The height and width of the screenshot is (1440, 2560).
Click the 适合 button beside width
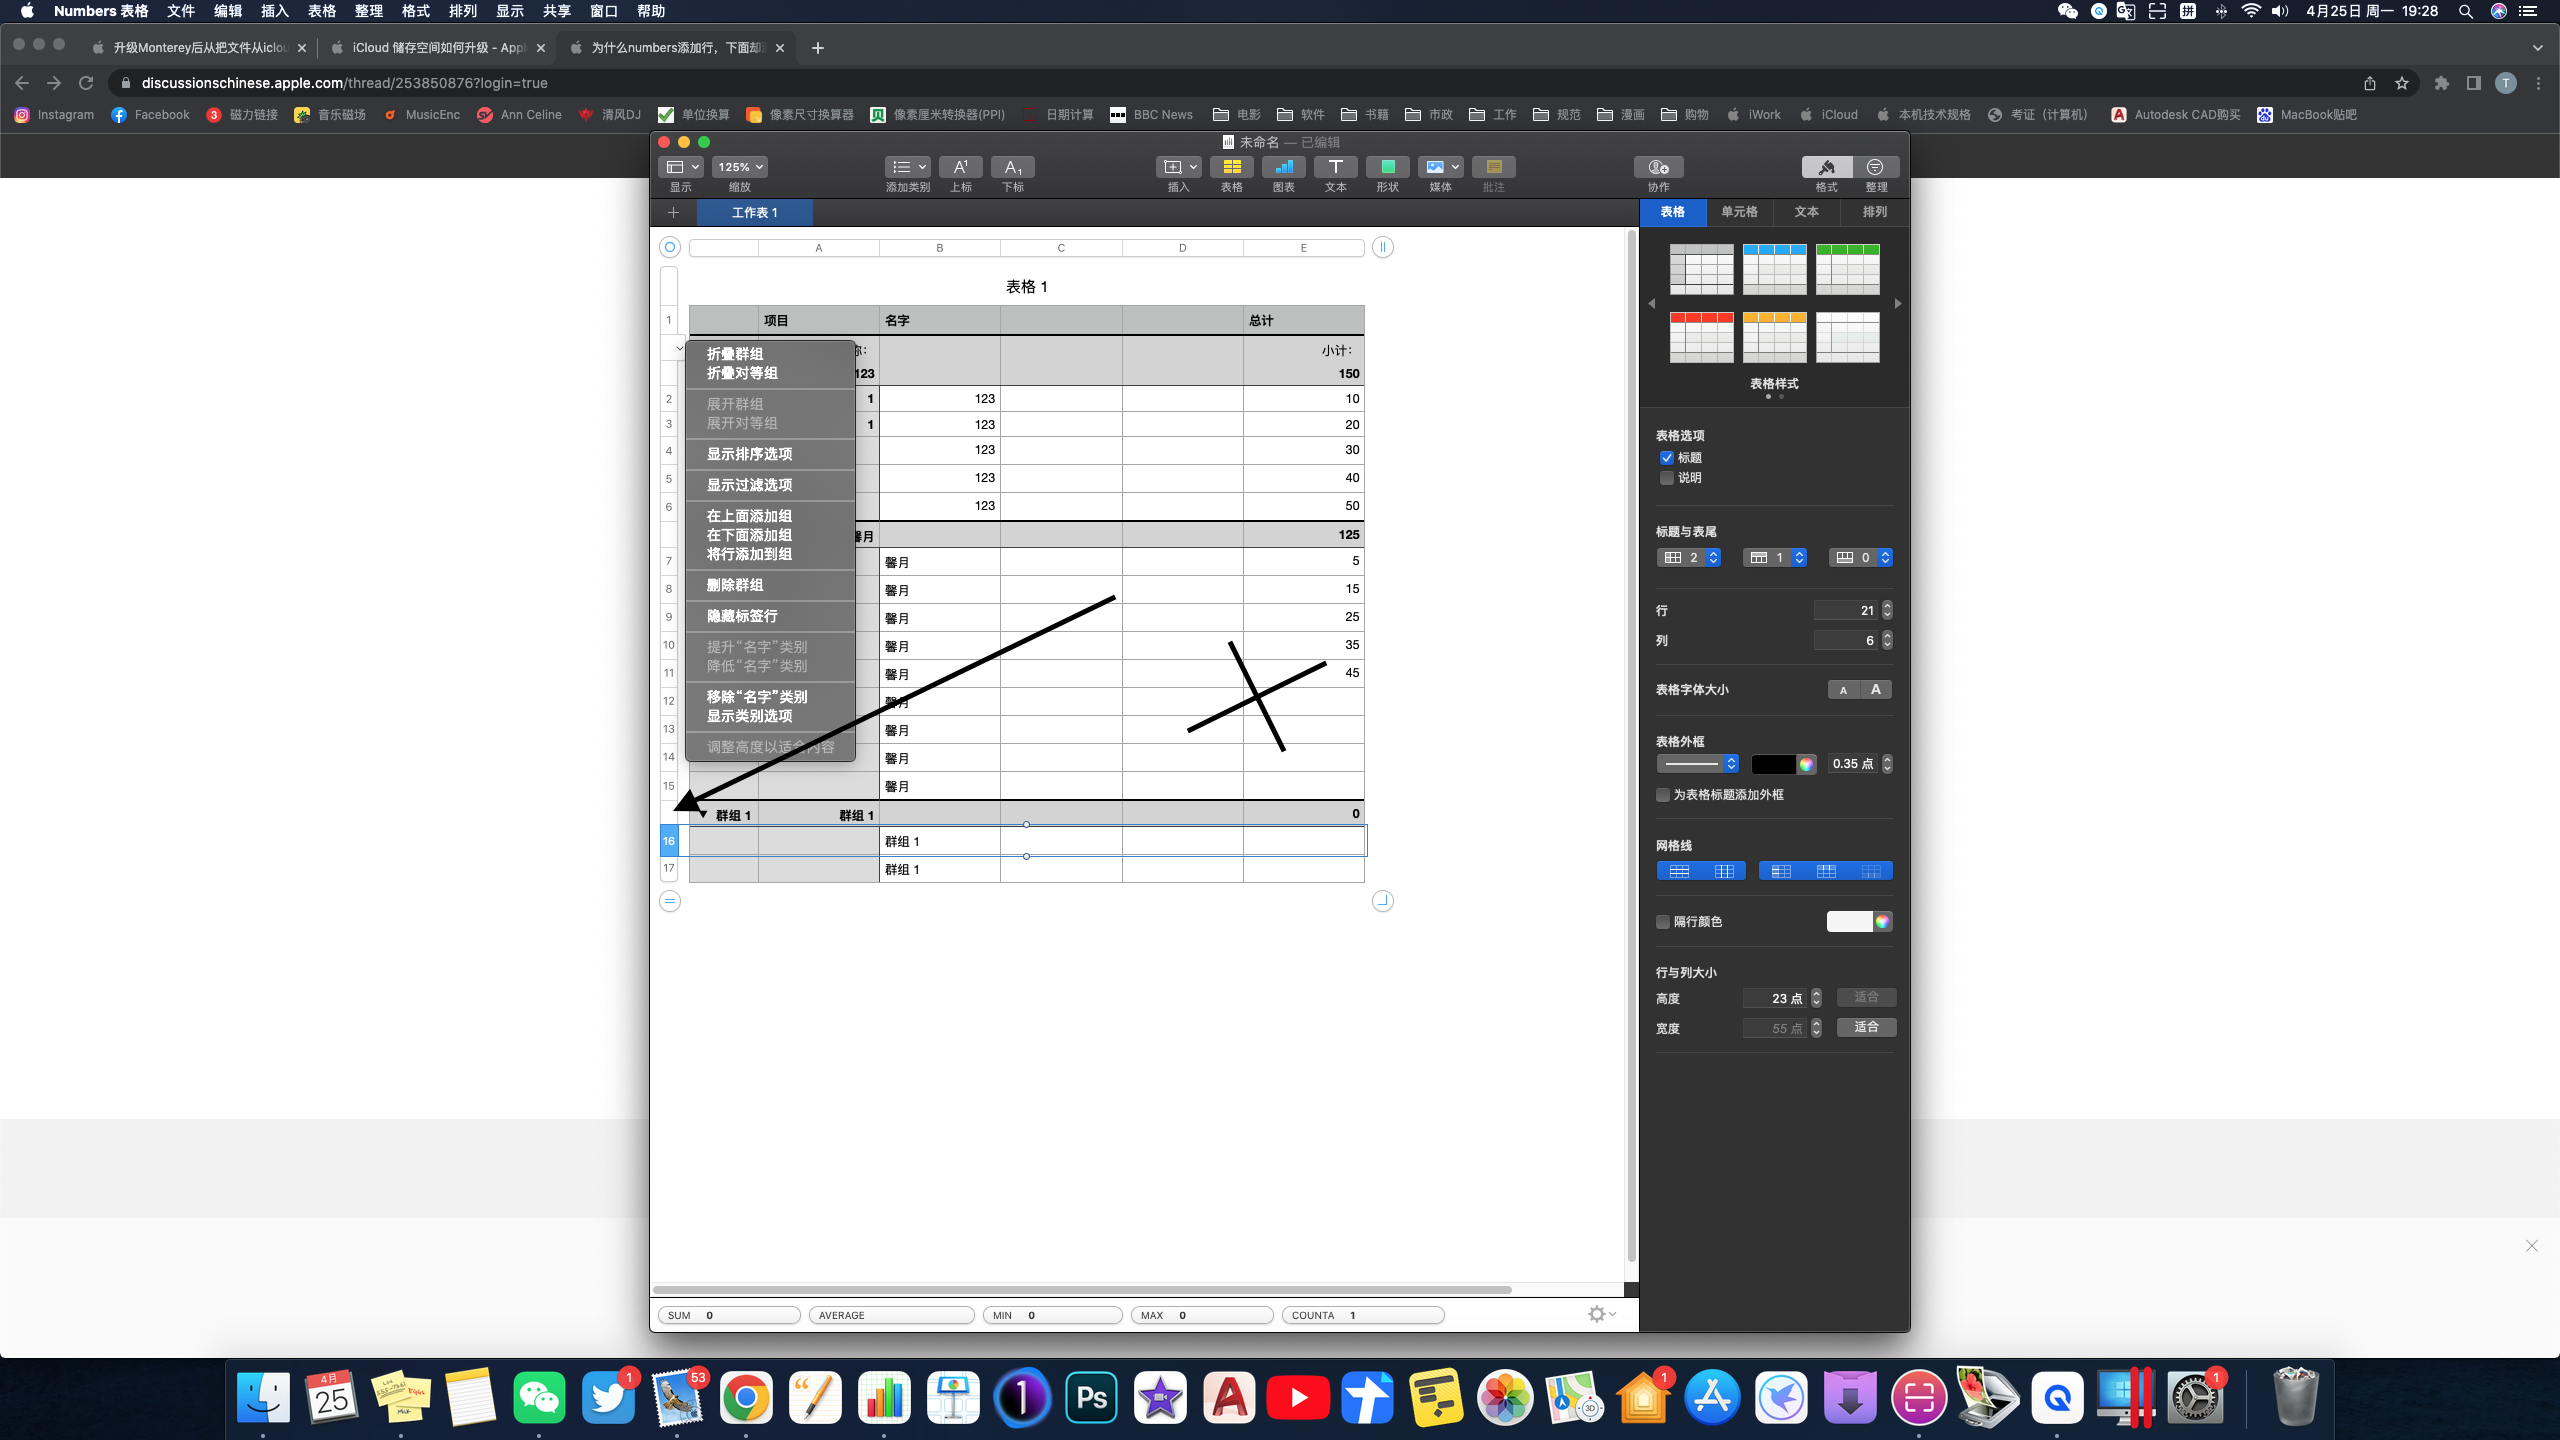coord(1866,1027)
